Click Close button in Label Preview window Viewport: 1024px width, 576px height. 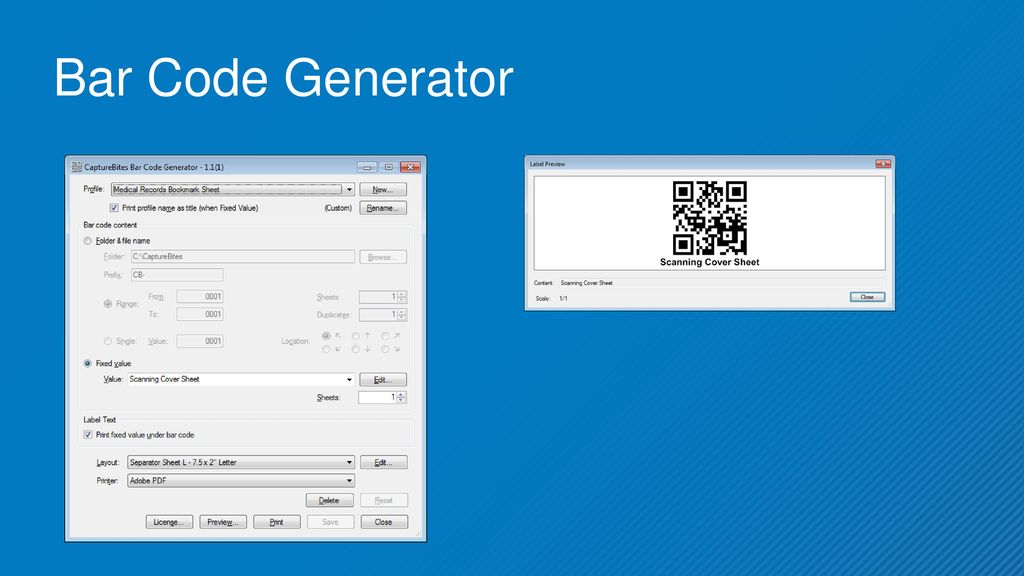[x=867, y=297]
